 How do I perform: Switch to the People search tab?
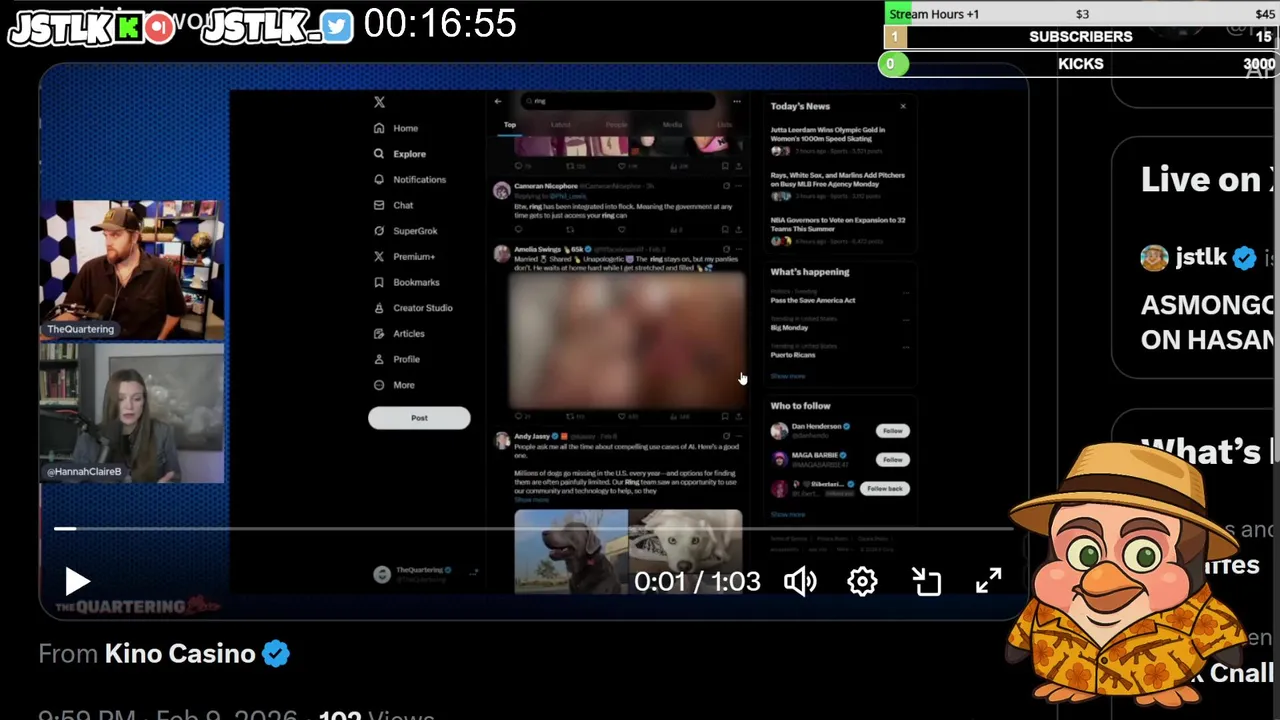pyautogui.click(x=617, y=125)
